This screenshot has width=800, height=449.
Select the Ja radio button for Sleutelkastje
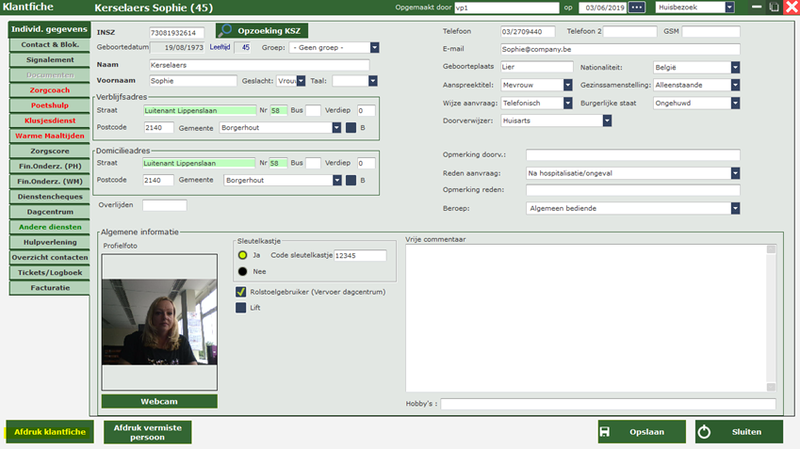click(242, 255)
